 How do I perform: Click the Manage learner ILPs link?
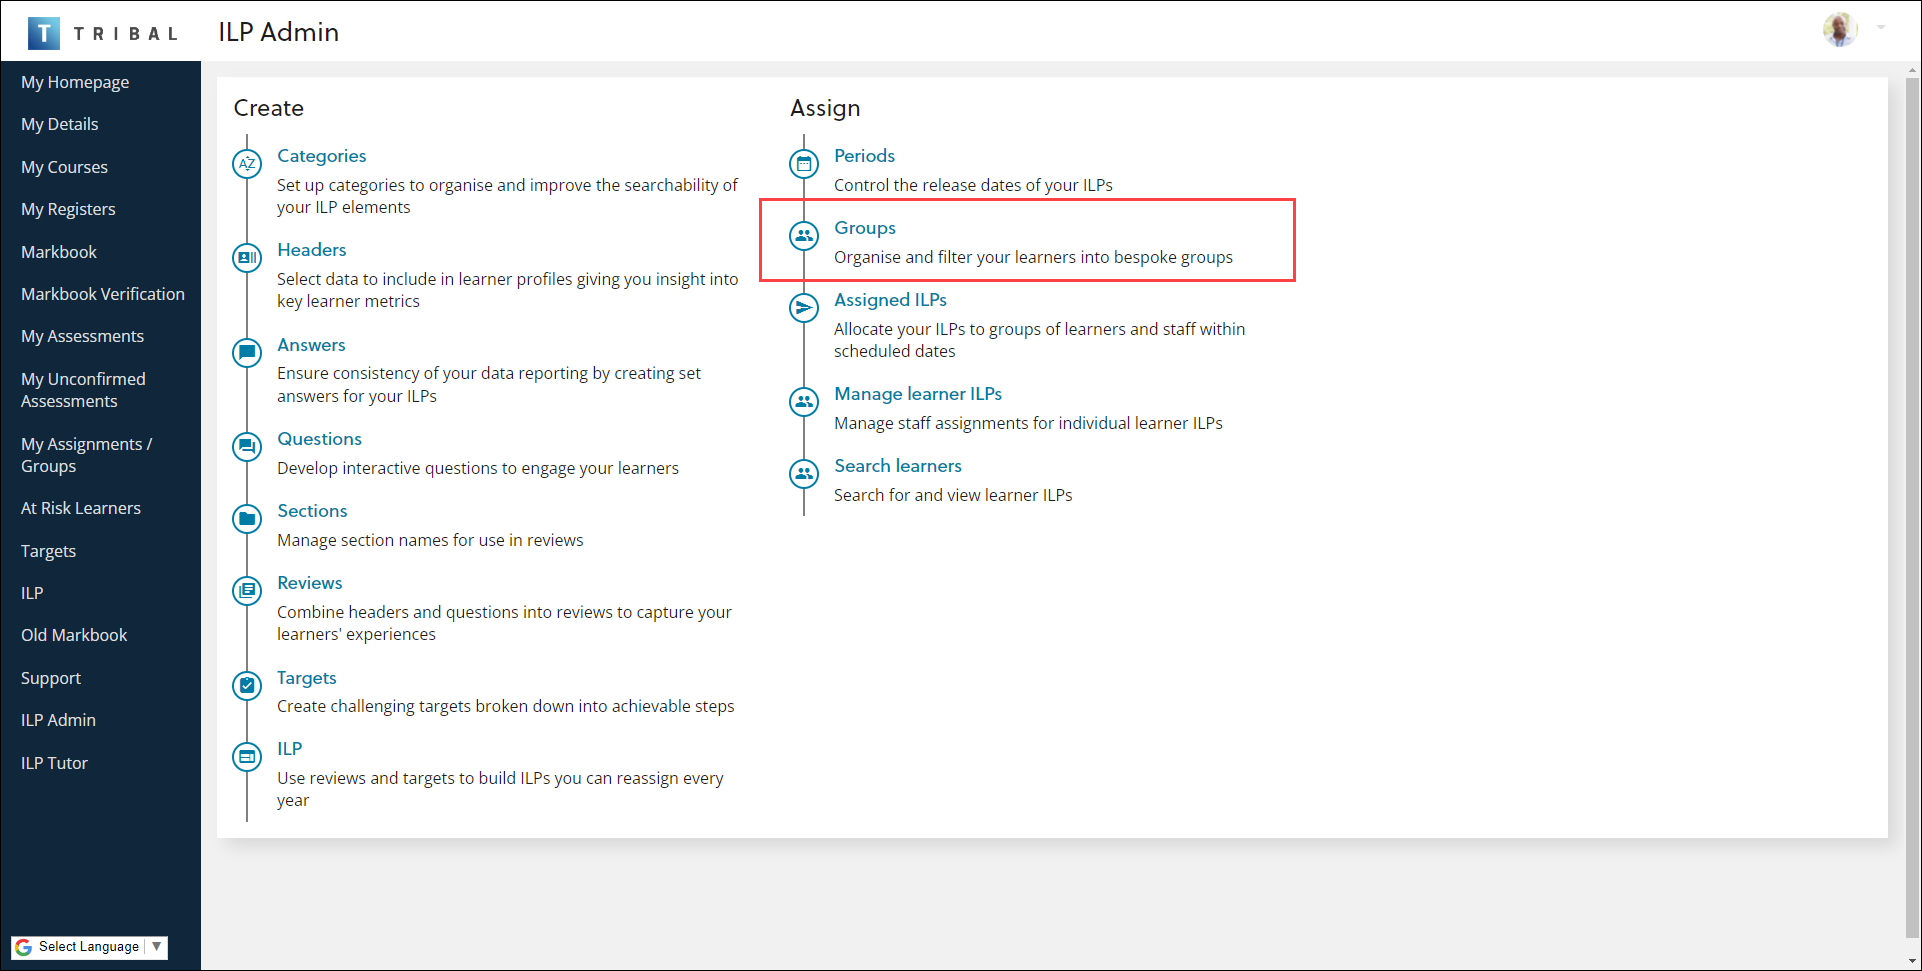pyautogui.click(x=918, y=394)
